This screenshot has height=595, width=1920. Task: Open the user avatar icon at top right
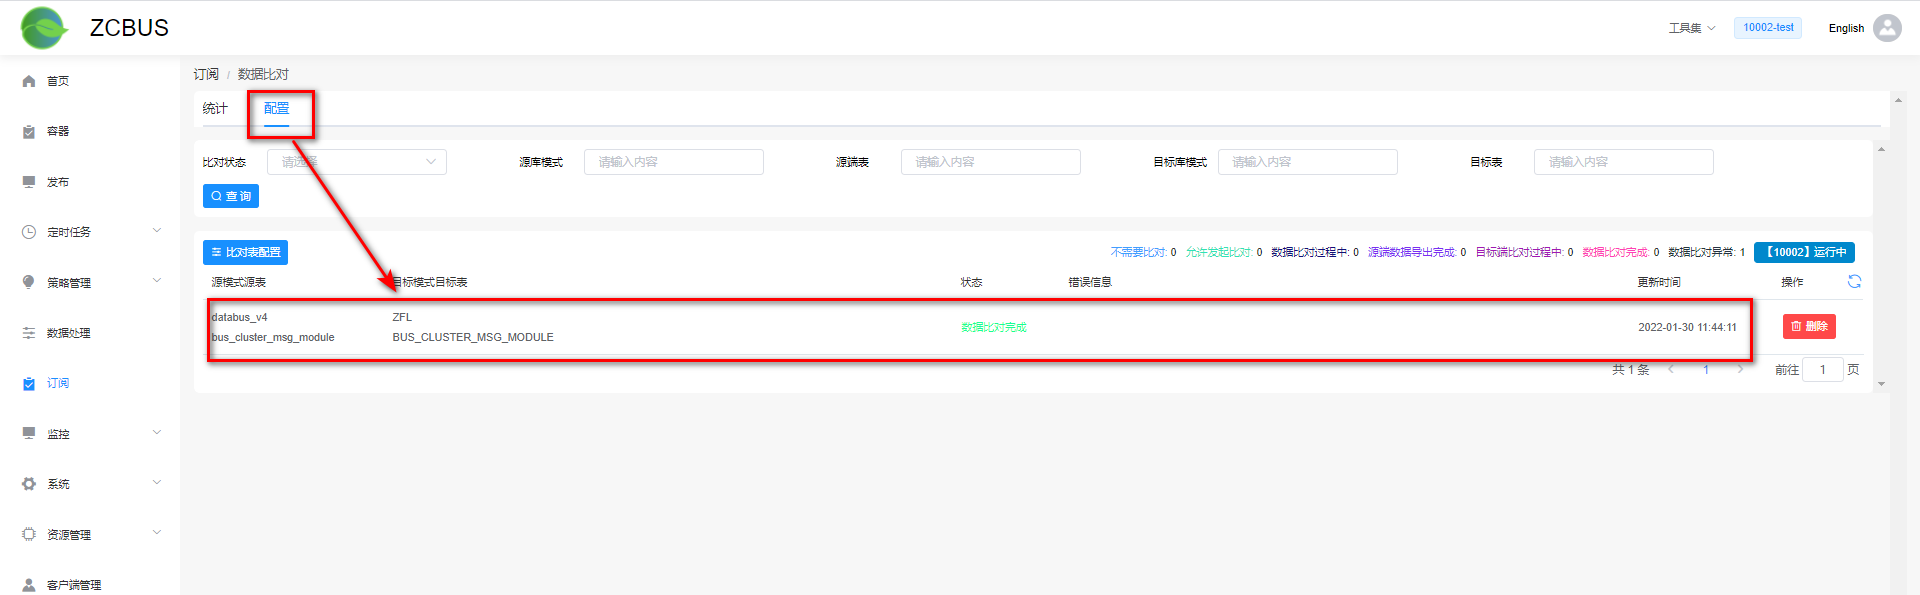coord(1887,28)
